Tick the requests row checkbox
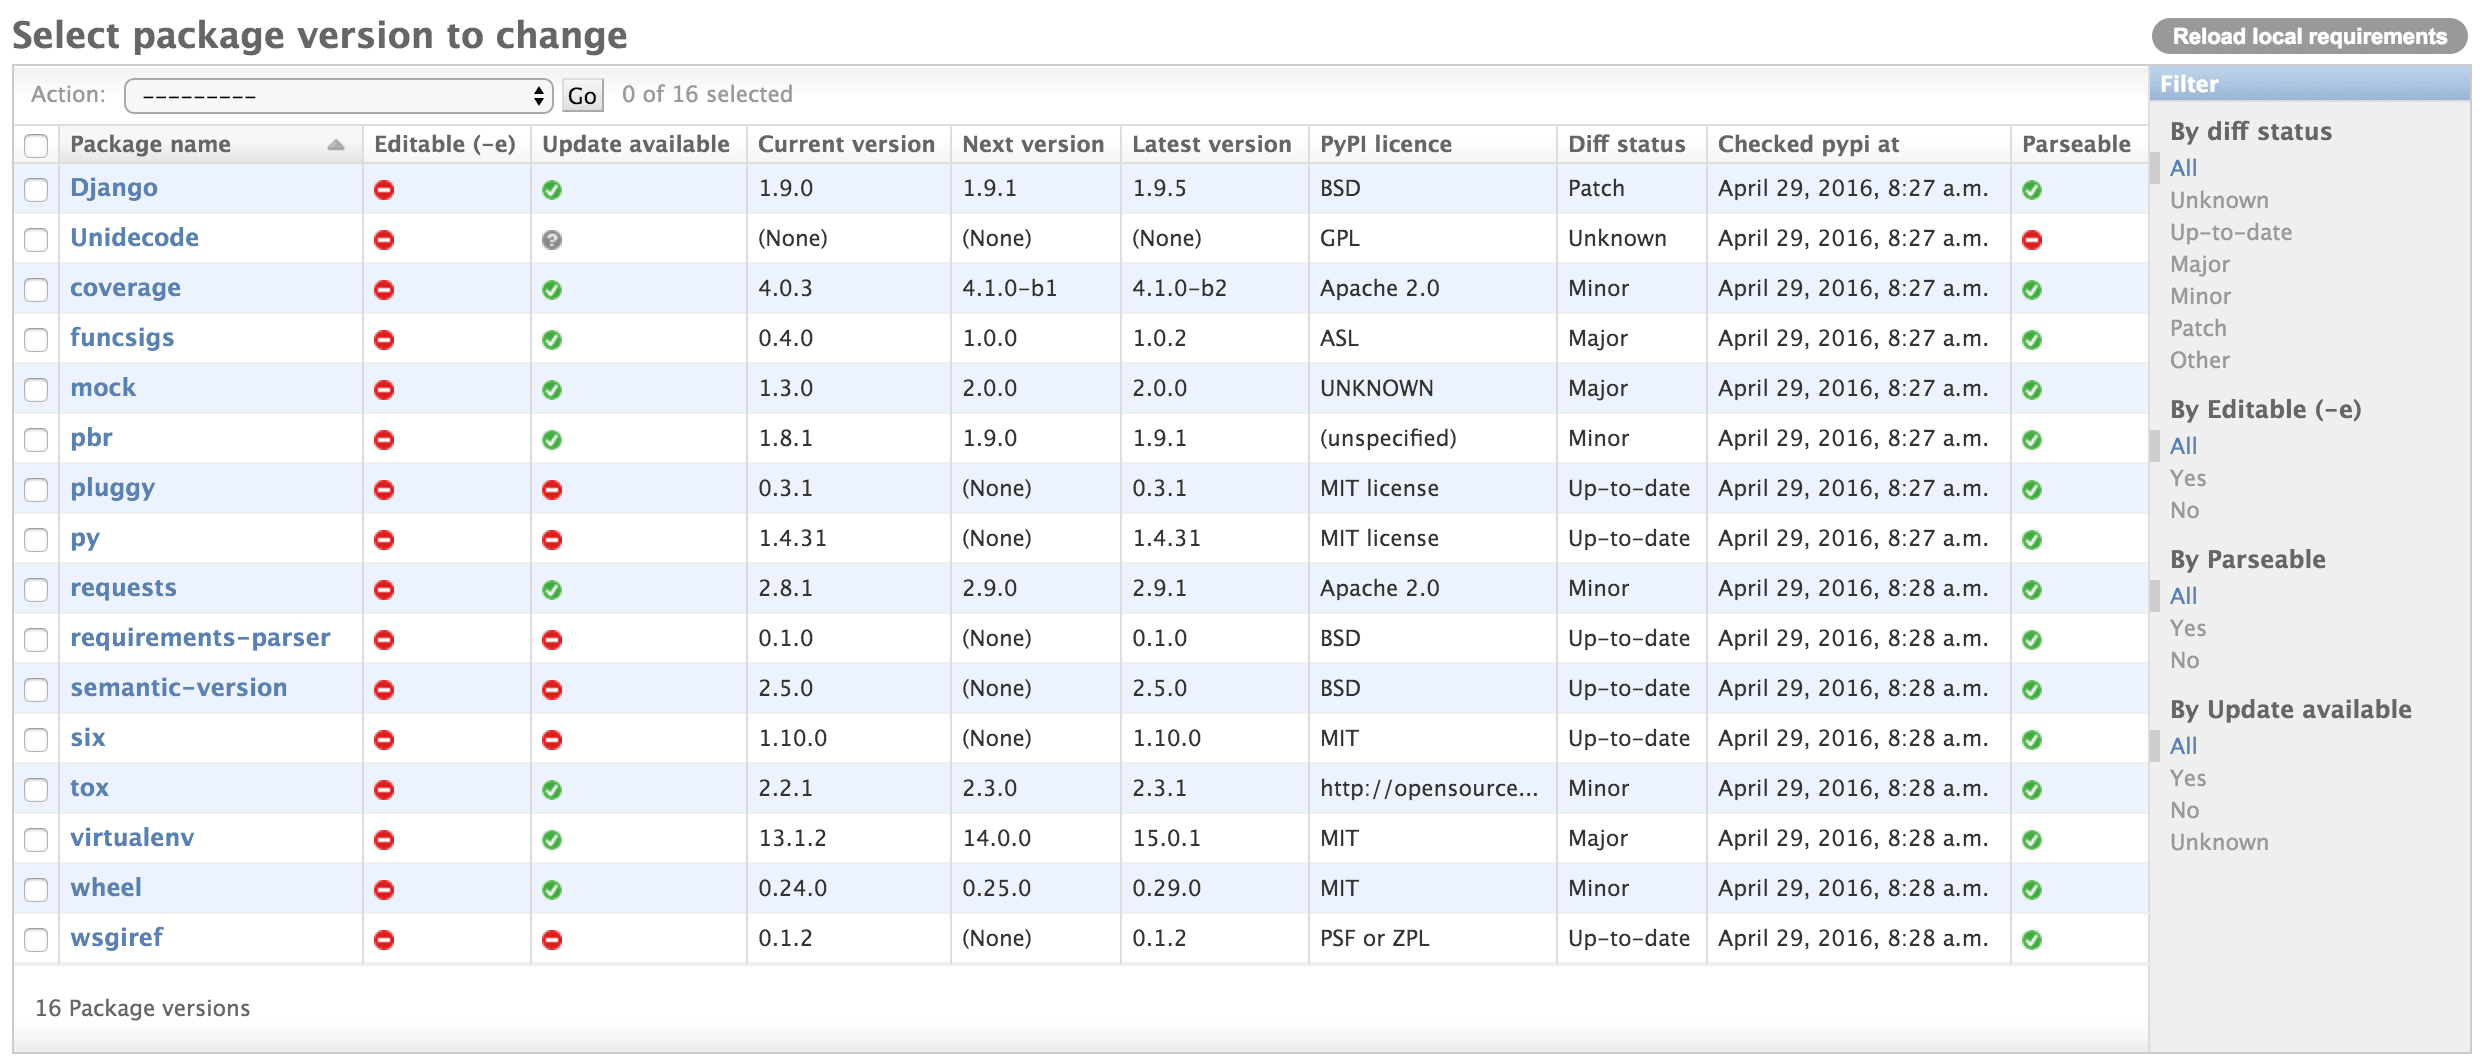 click(36, 590)
